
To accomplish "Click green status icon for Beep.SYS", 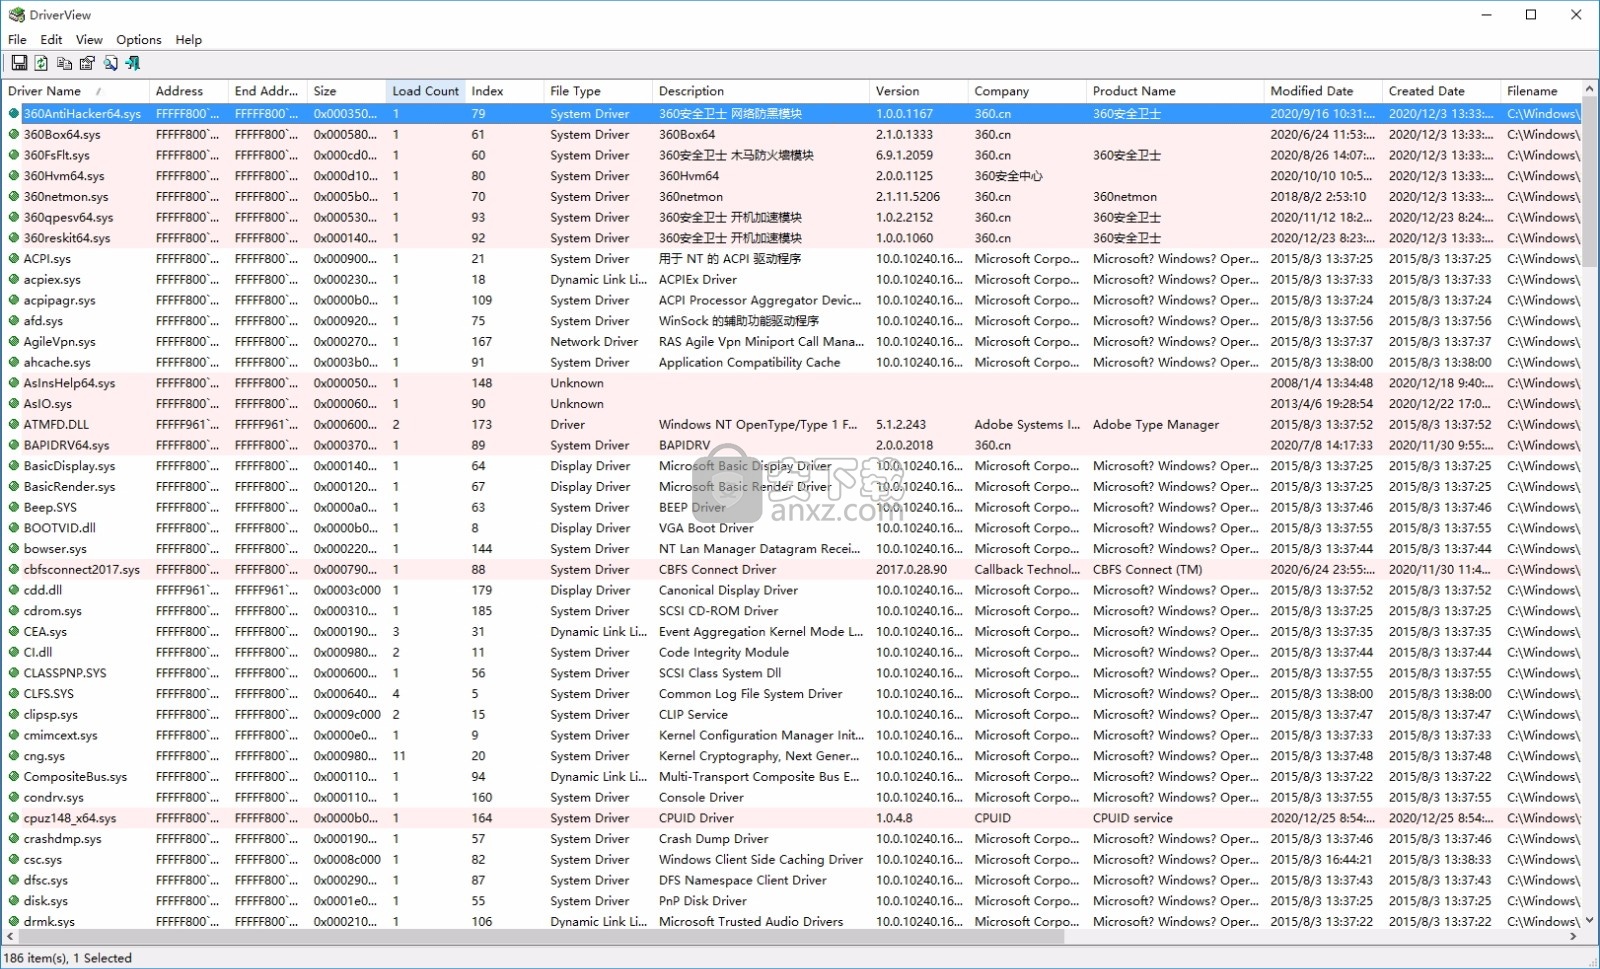I will coord(14,507).
